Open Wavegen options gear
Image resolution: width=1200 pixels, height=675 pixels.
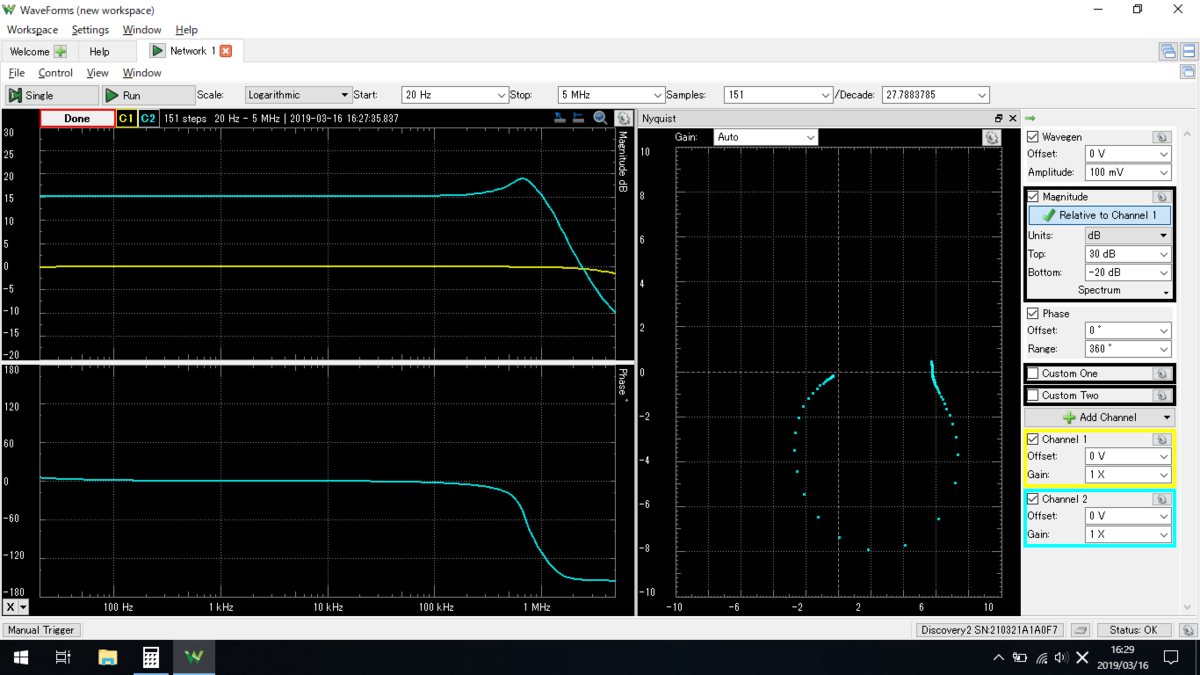point(1161,137)
